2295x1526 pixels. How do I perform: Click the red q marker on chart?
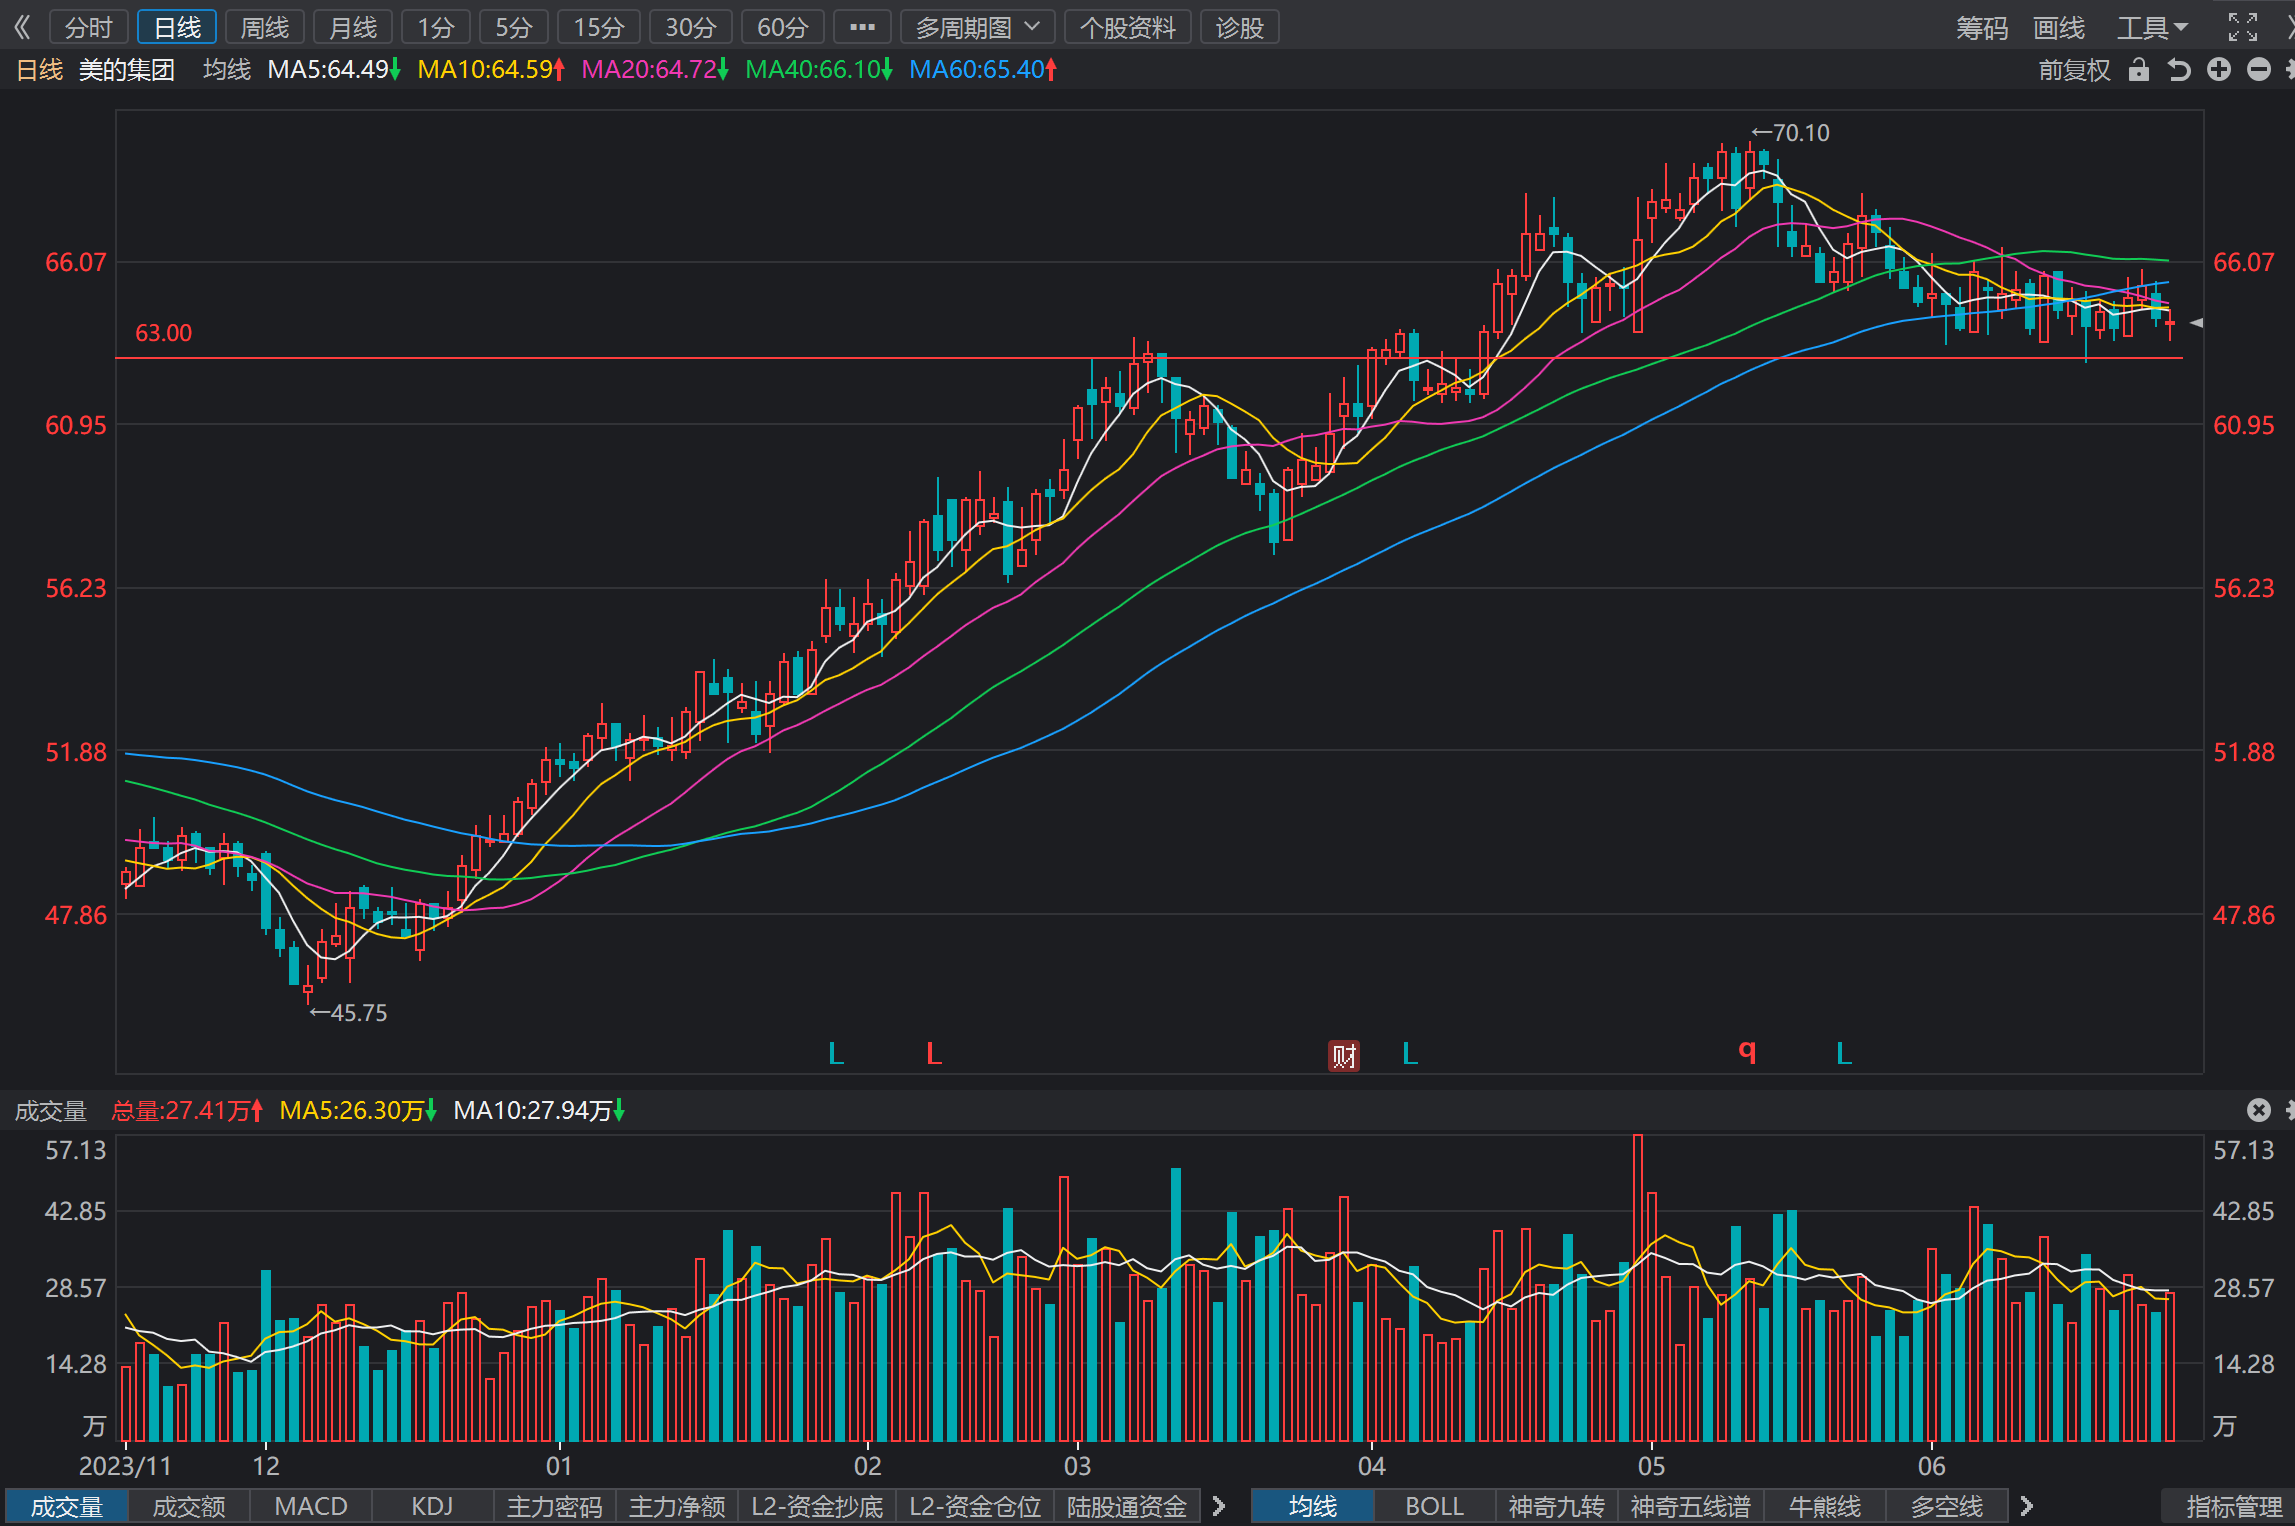(x=1747, y=1050)
